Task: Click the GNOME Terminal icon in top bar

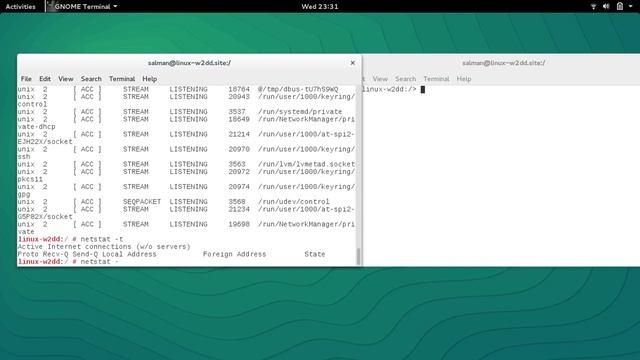Action: [51, 6]
